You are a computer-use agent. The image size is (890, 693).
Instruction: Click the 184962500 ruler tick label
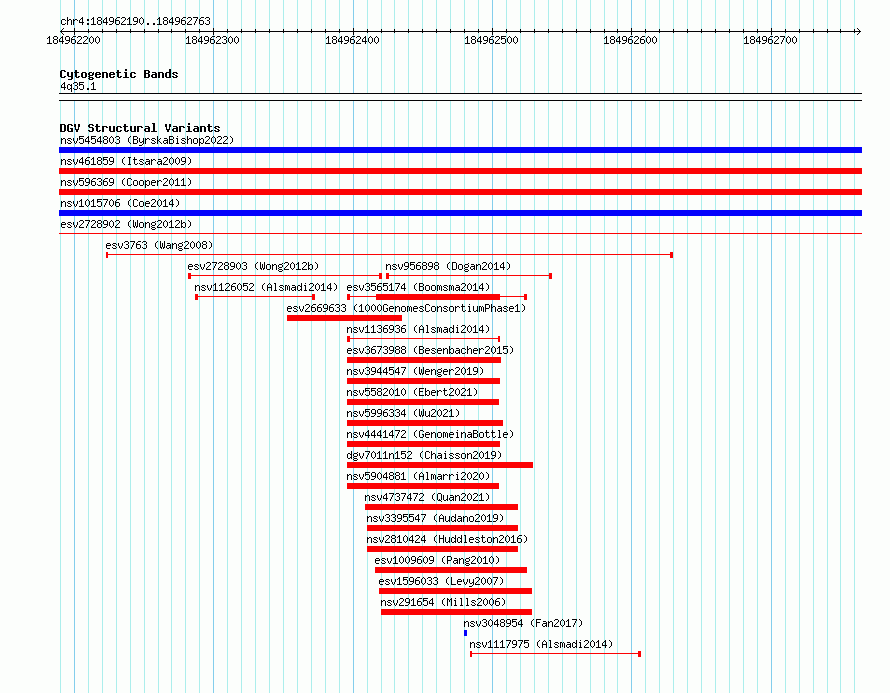491,40
